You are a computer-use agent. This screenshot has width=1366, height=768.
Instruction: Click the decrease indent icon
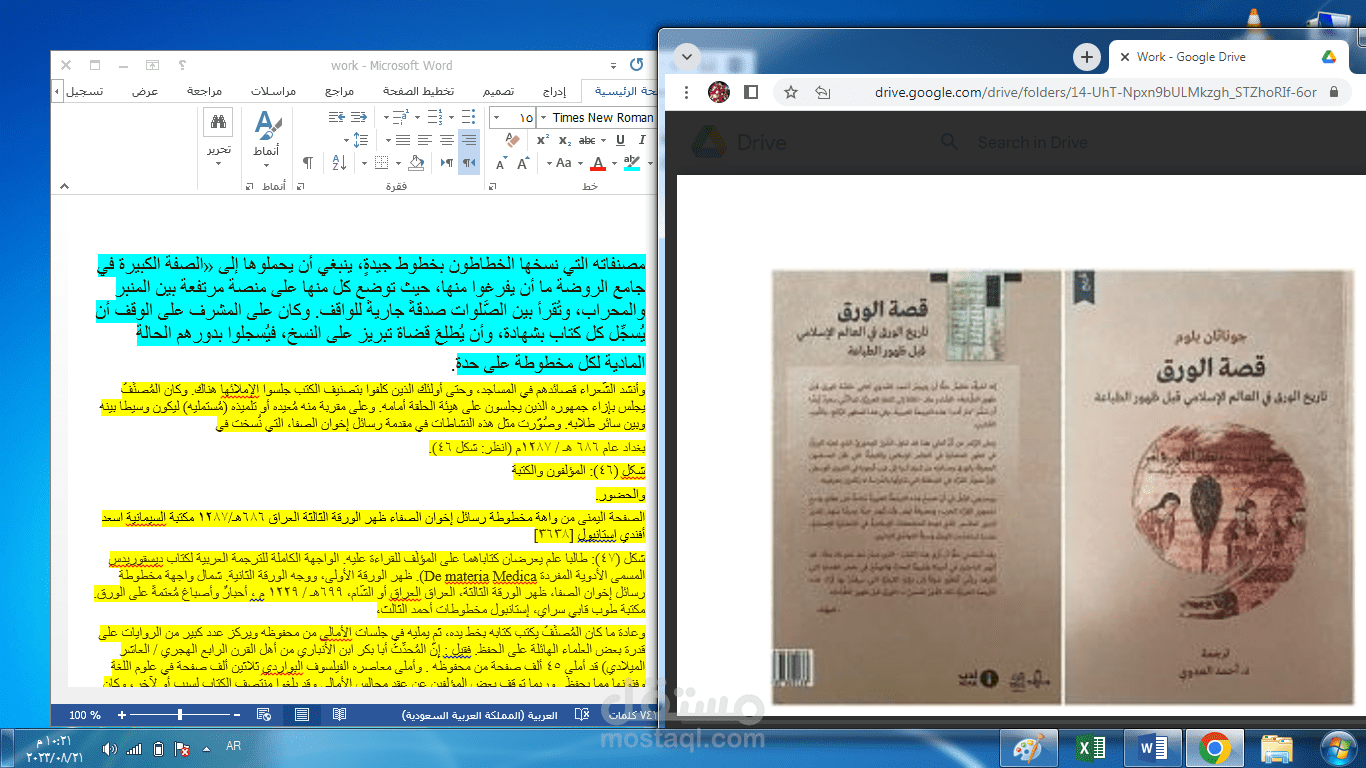359,117
